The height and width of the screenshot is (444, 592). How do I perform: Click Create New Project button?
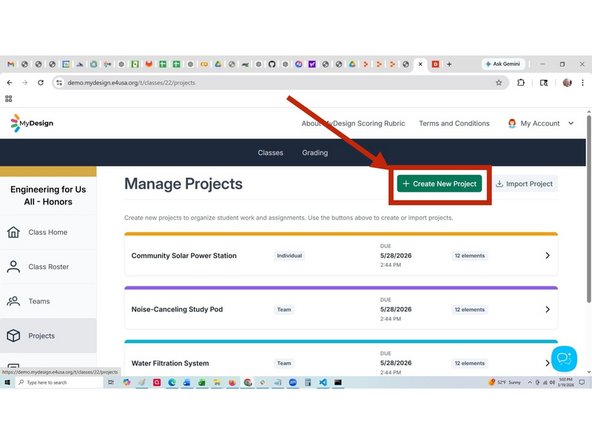(x=439, y=184)
